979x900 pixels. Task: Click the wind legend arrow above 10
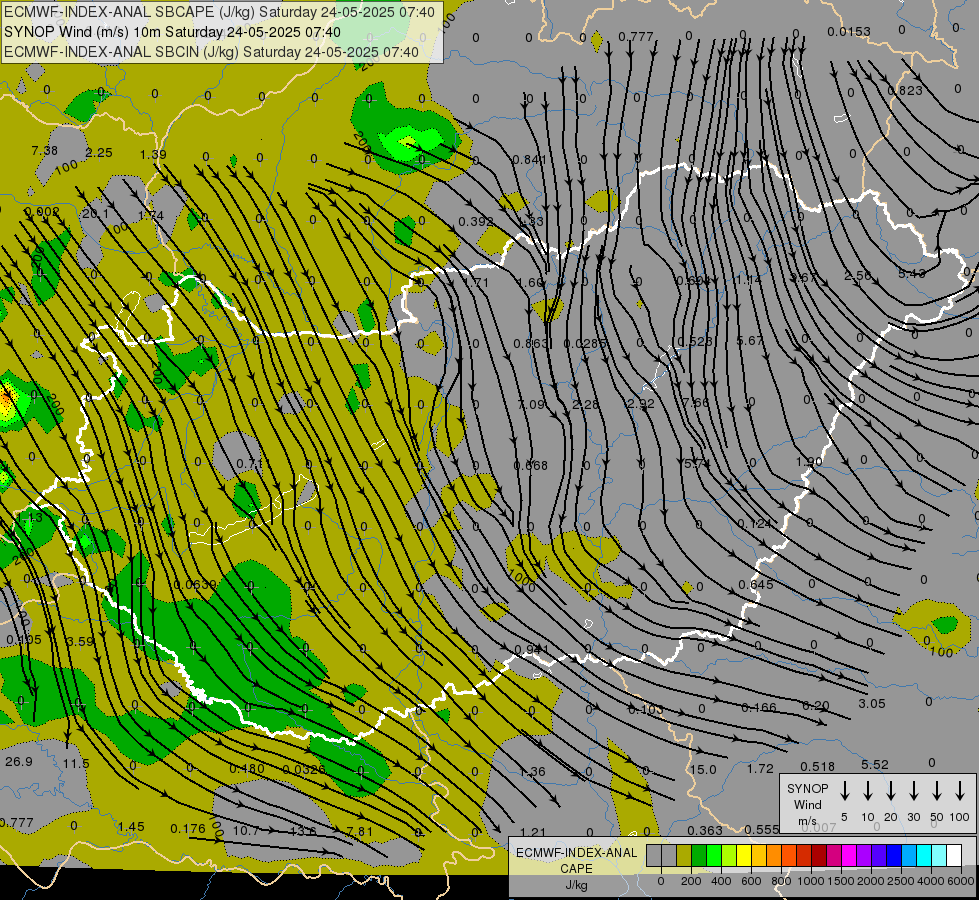(868, 791)
